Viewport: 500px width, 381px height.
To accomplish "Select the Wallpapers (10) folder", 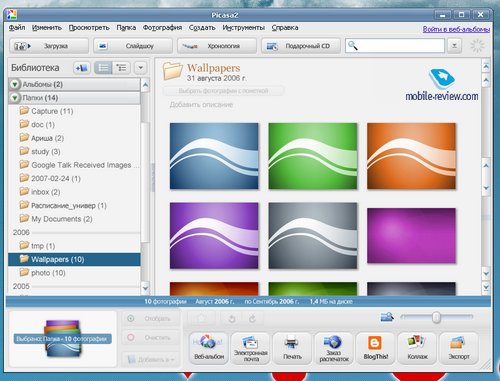I will pos(74,259).
